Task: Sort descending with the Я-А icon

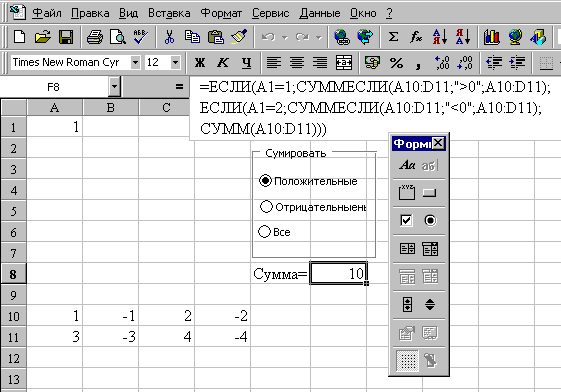Action: [463, 37]
